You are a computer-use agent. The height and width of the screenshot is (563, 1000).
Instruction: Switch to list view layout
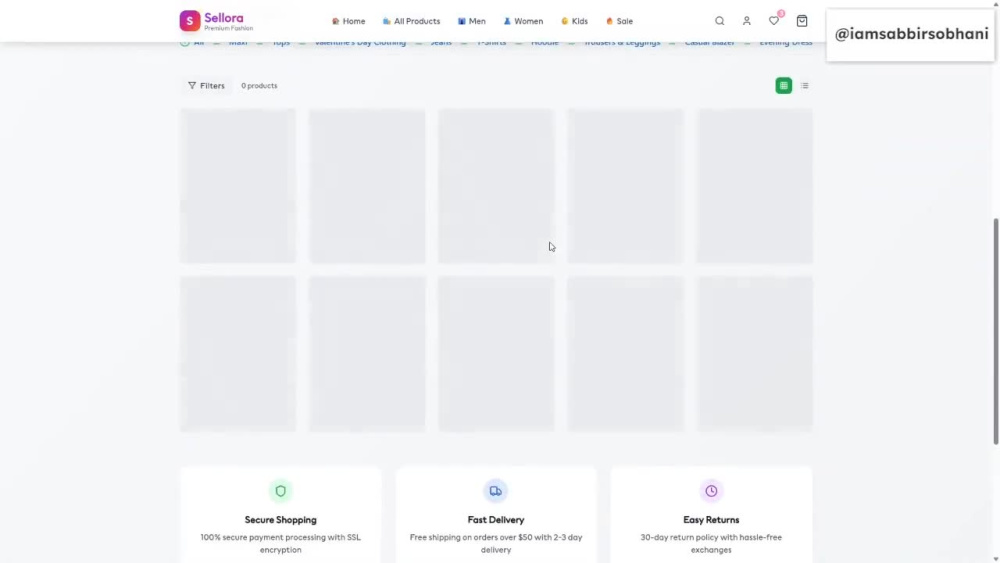[x=805, y=85]
